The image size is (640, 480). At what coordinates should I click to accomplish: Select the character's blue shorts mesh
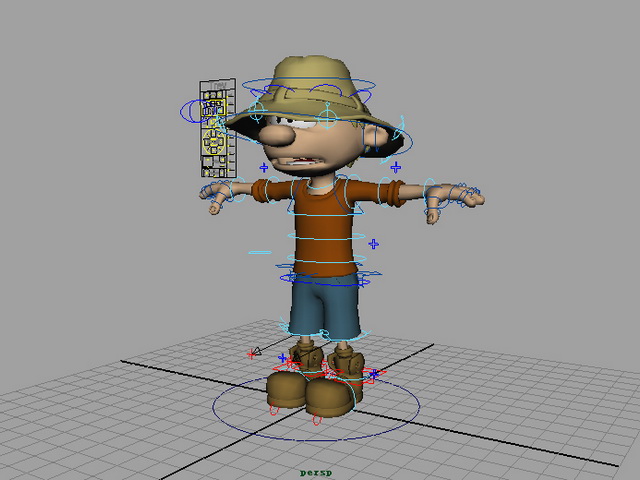(x=325, y=306)
